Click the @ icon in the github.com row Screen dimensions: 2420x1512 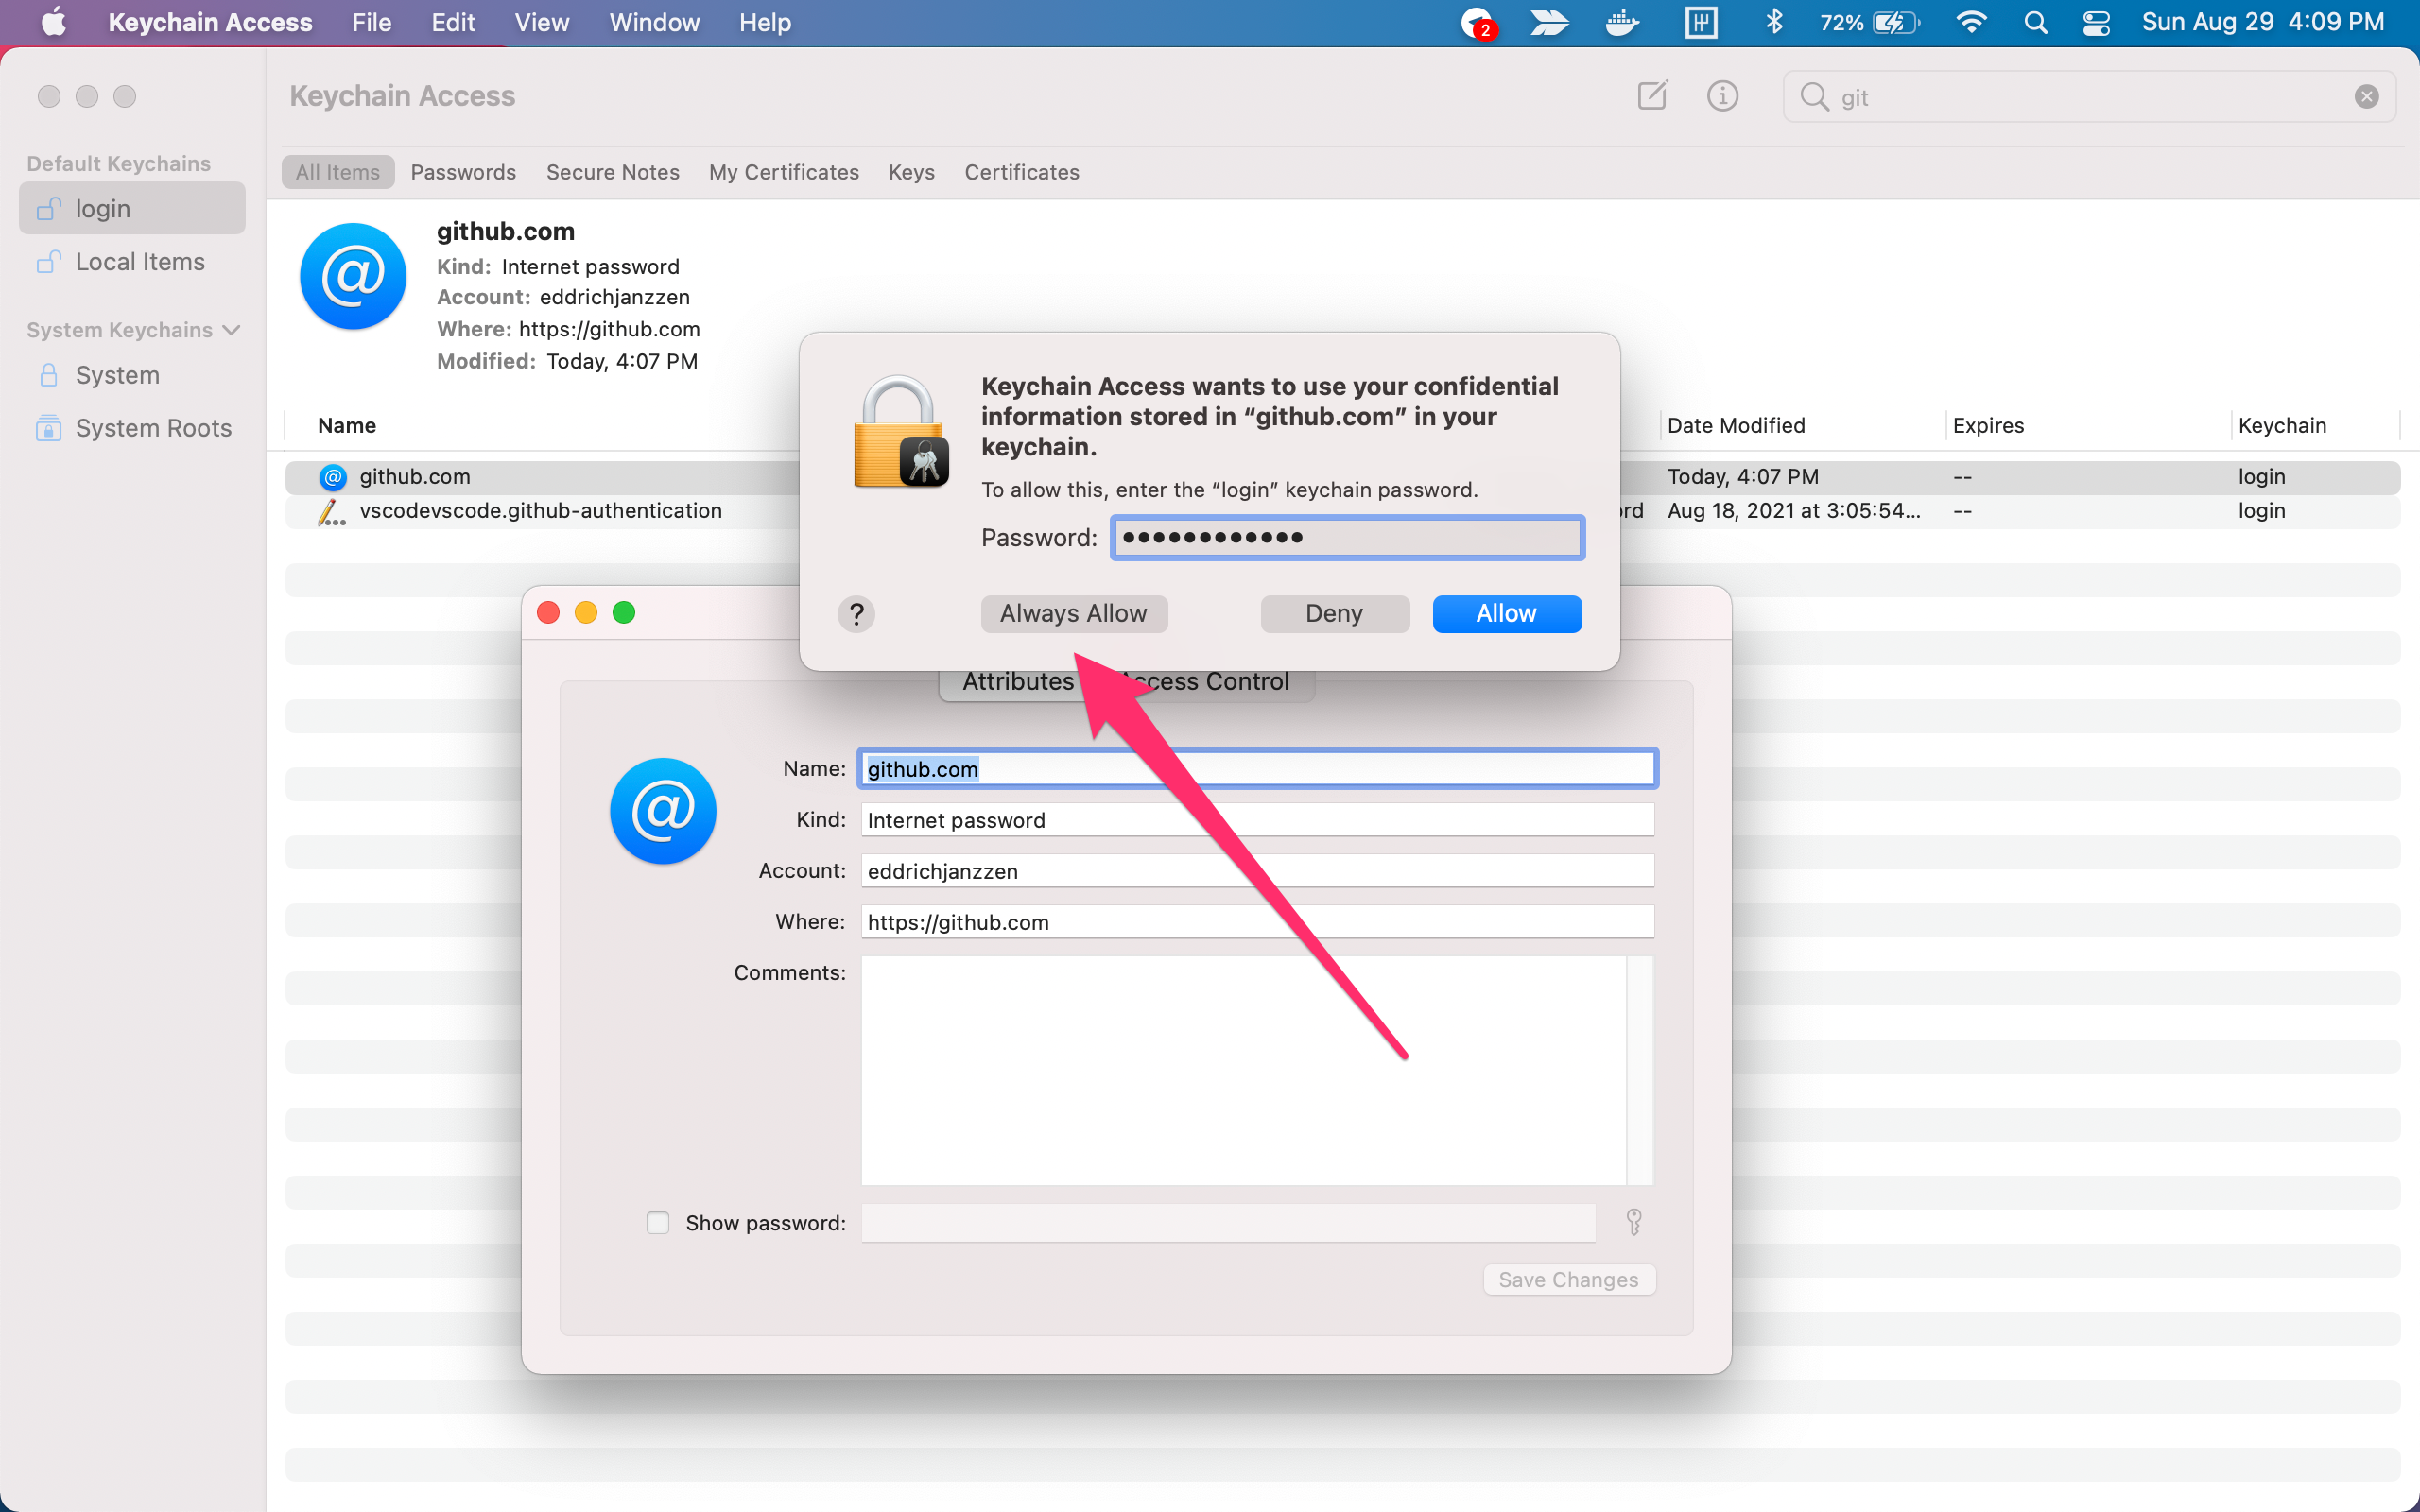[x=332, y=477]
